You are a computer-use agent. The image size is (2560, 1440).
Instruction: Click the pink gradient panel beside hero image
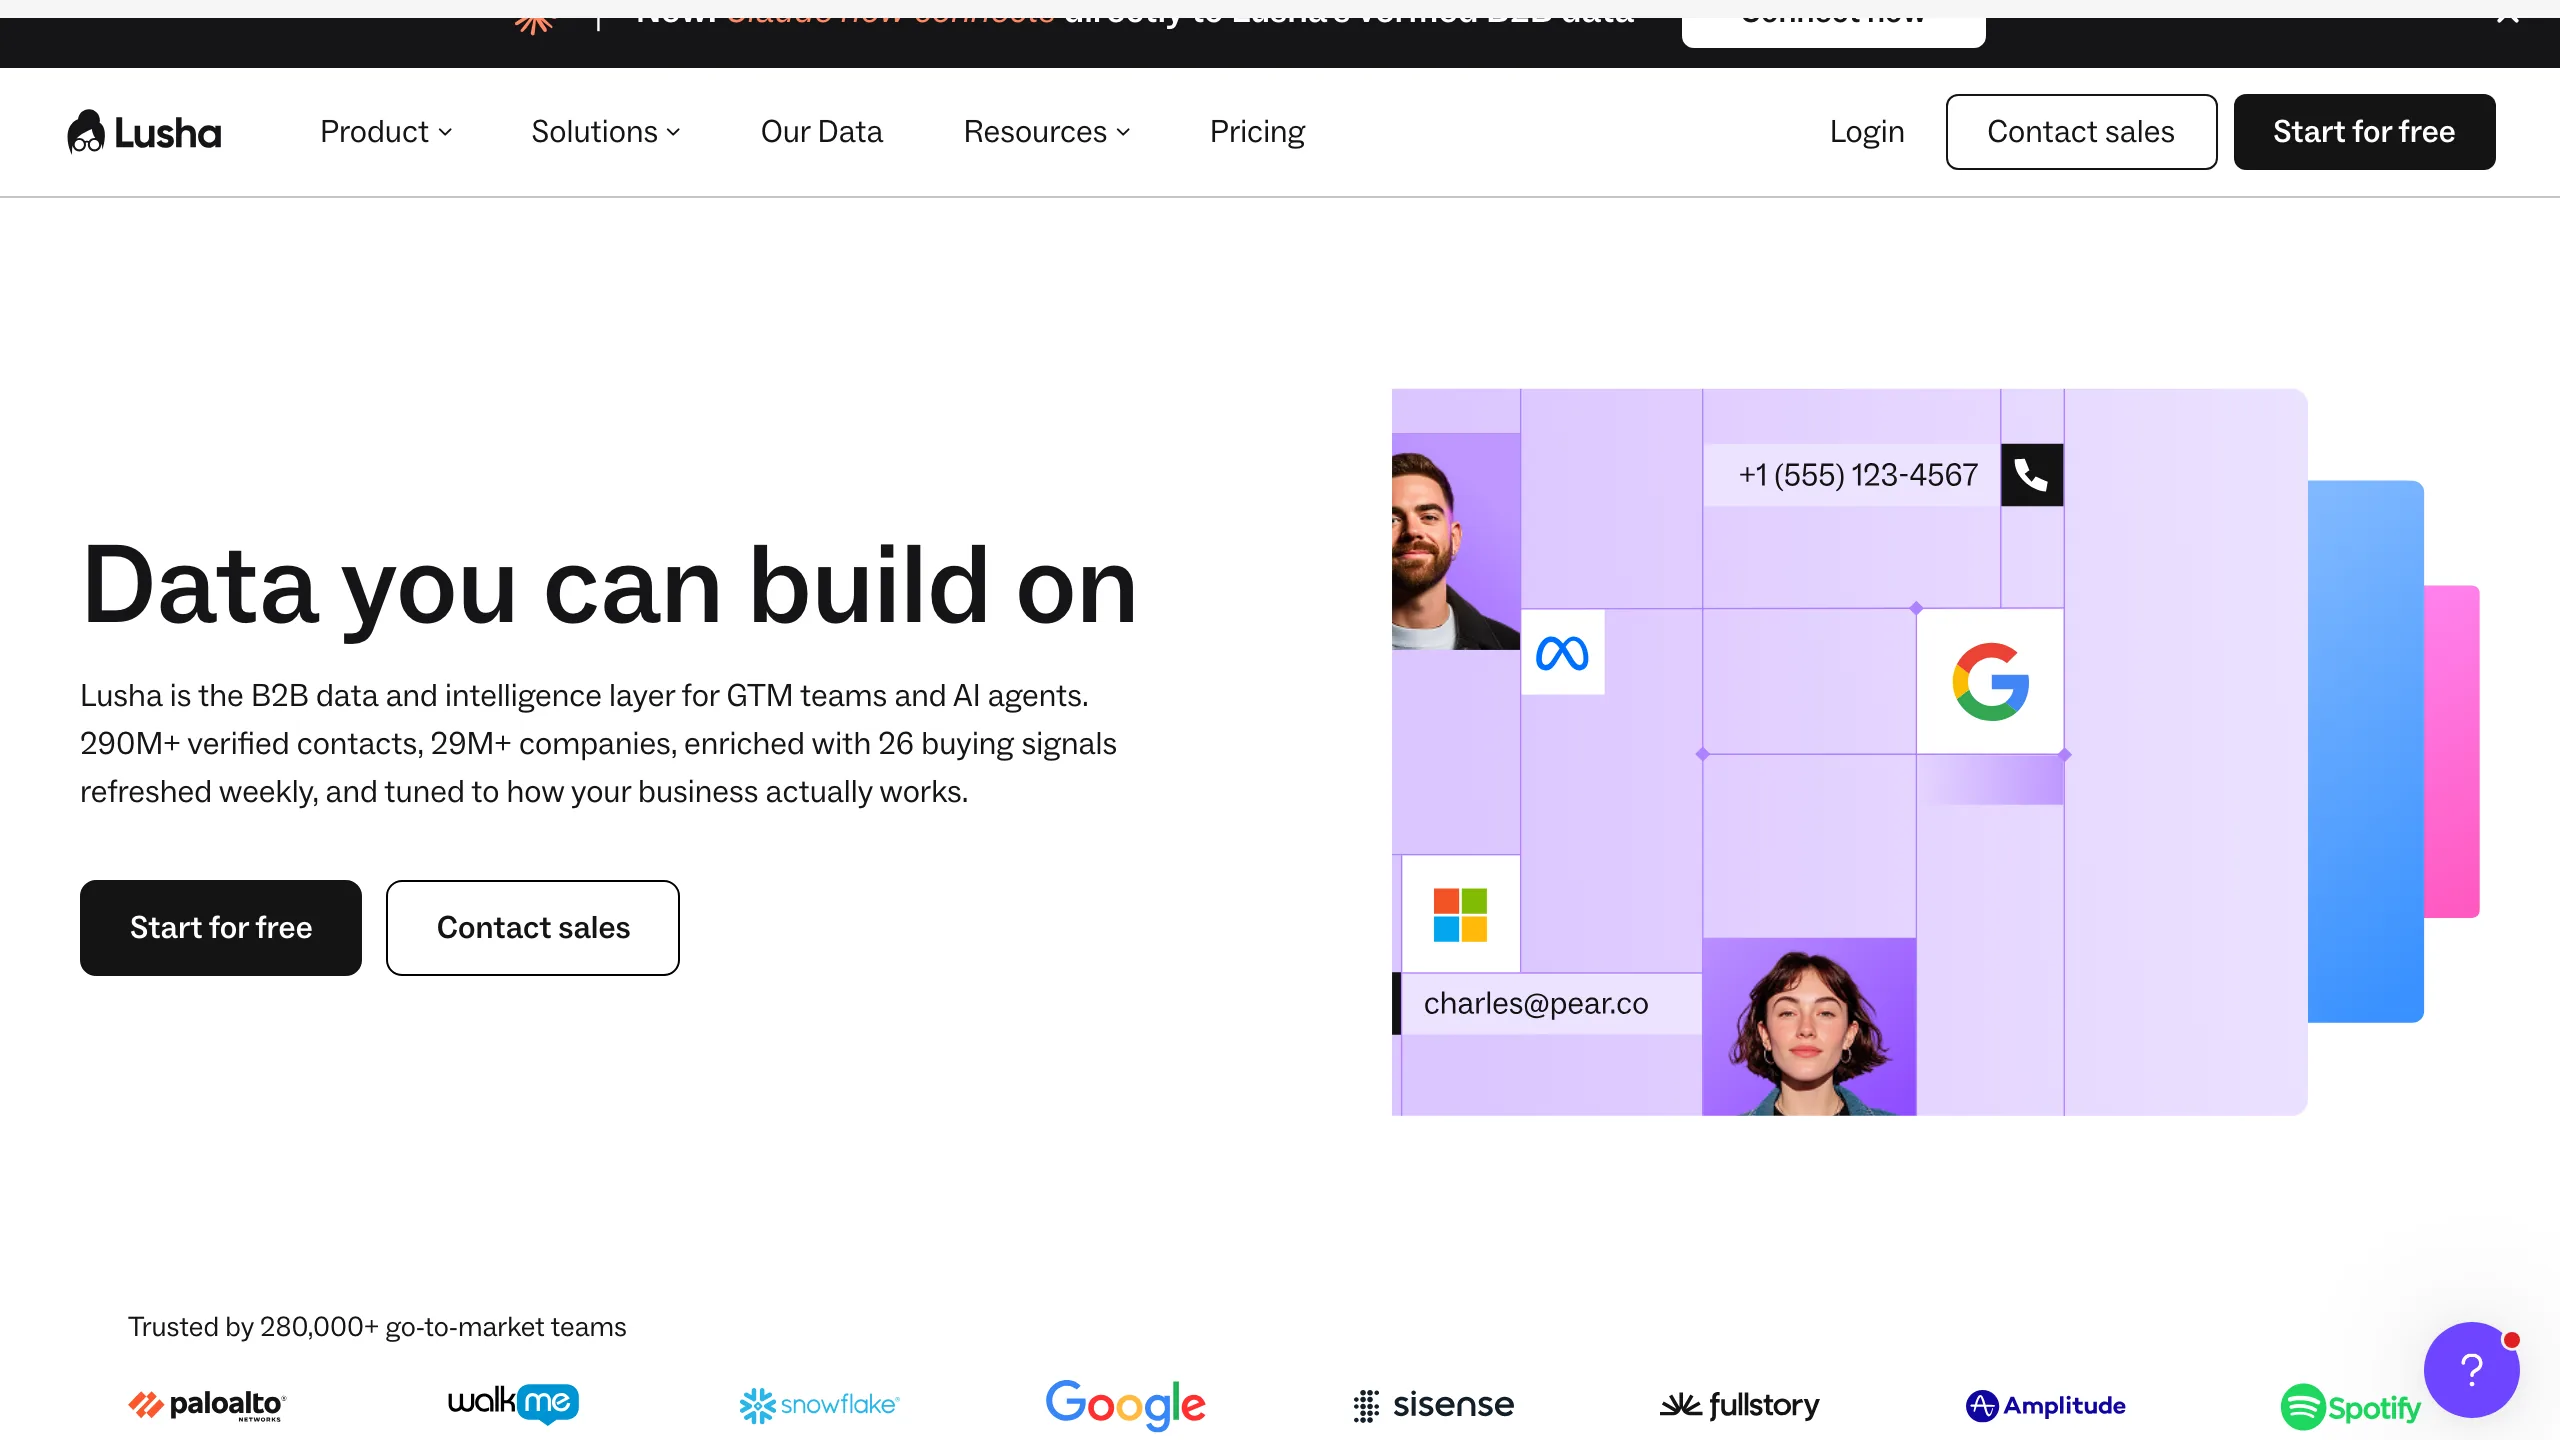click(x=2452, y=751)
